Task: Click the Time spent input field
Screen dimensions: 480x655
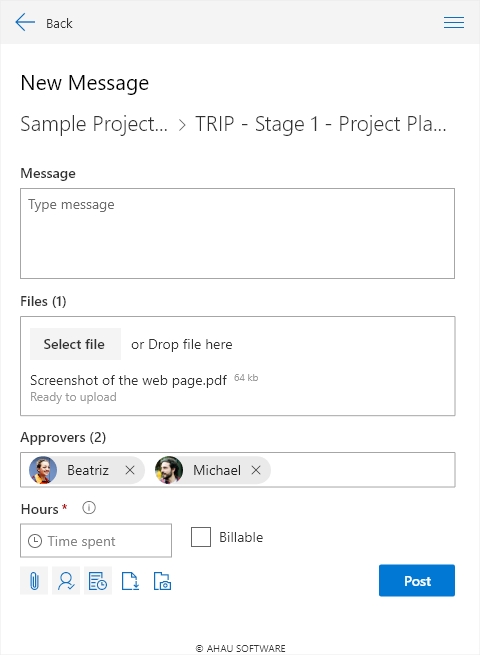Action: 96,541
